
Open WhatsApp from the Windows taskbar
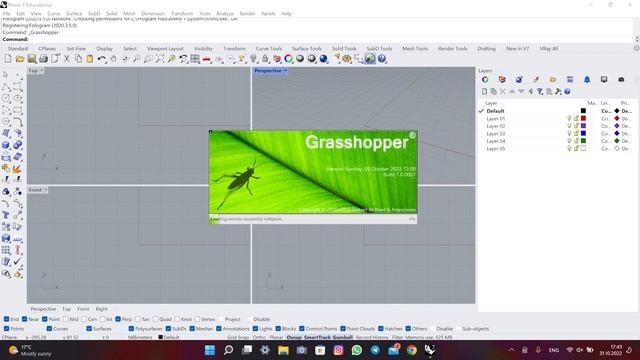point(357,350)
